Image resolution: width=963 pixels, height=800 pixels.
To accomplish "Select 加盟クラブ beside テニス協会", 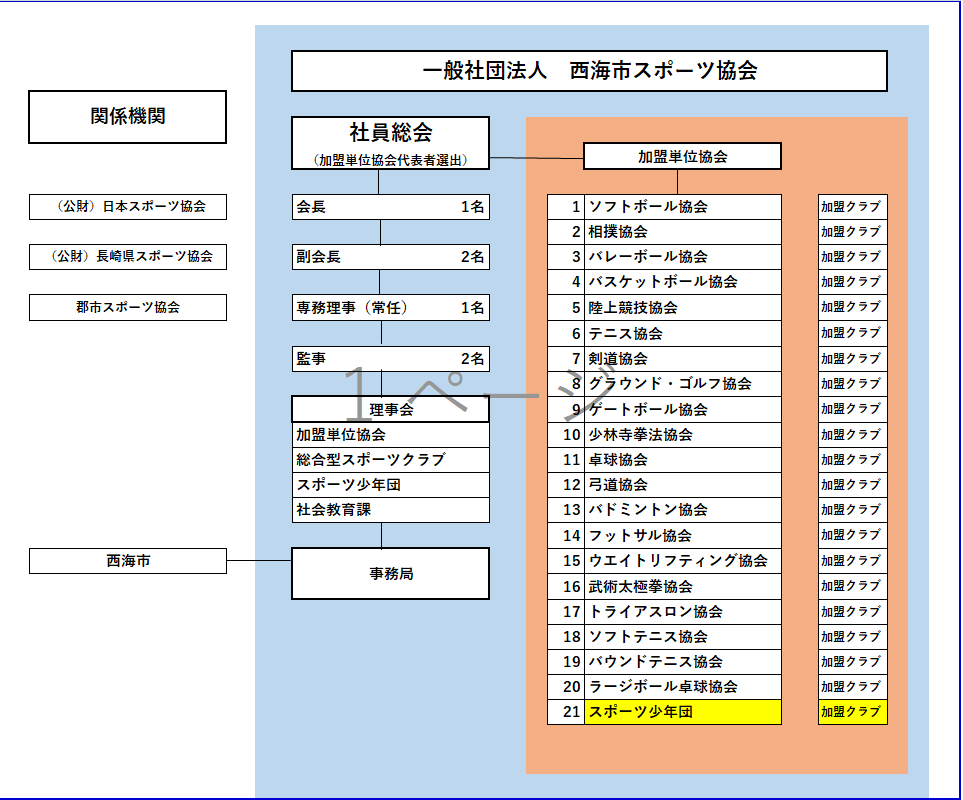I will (852, 333).
